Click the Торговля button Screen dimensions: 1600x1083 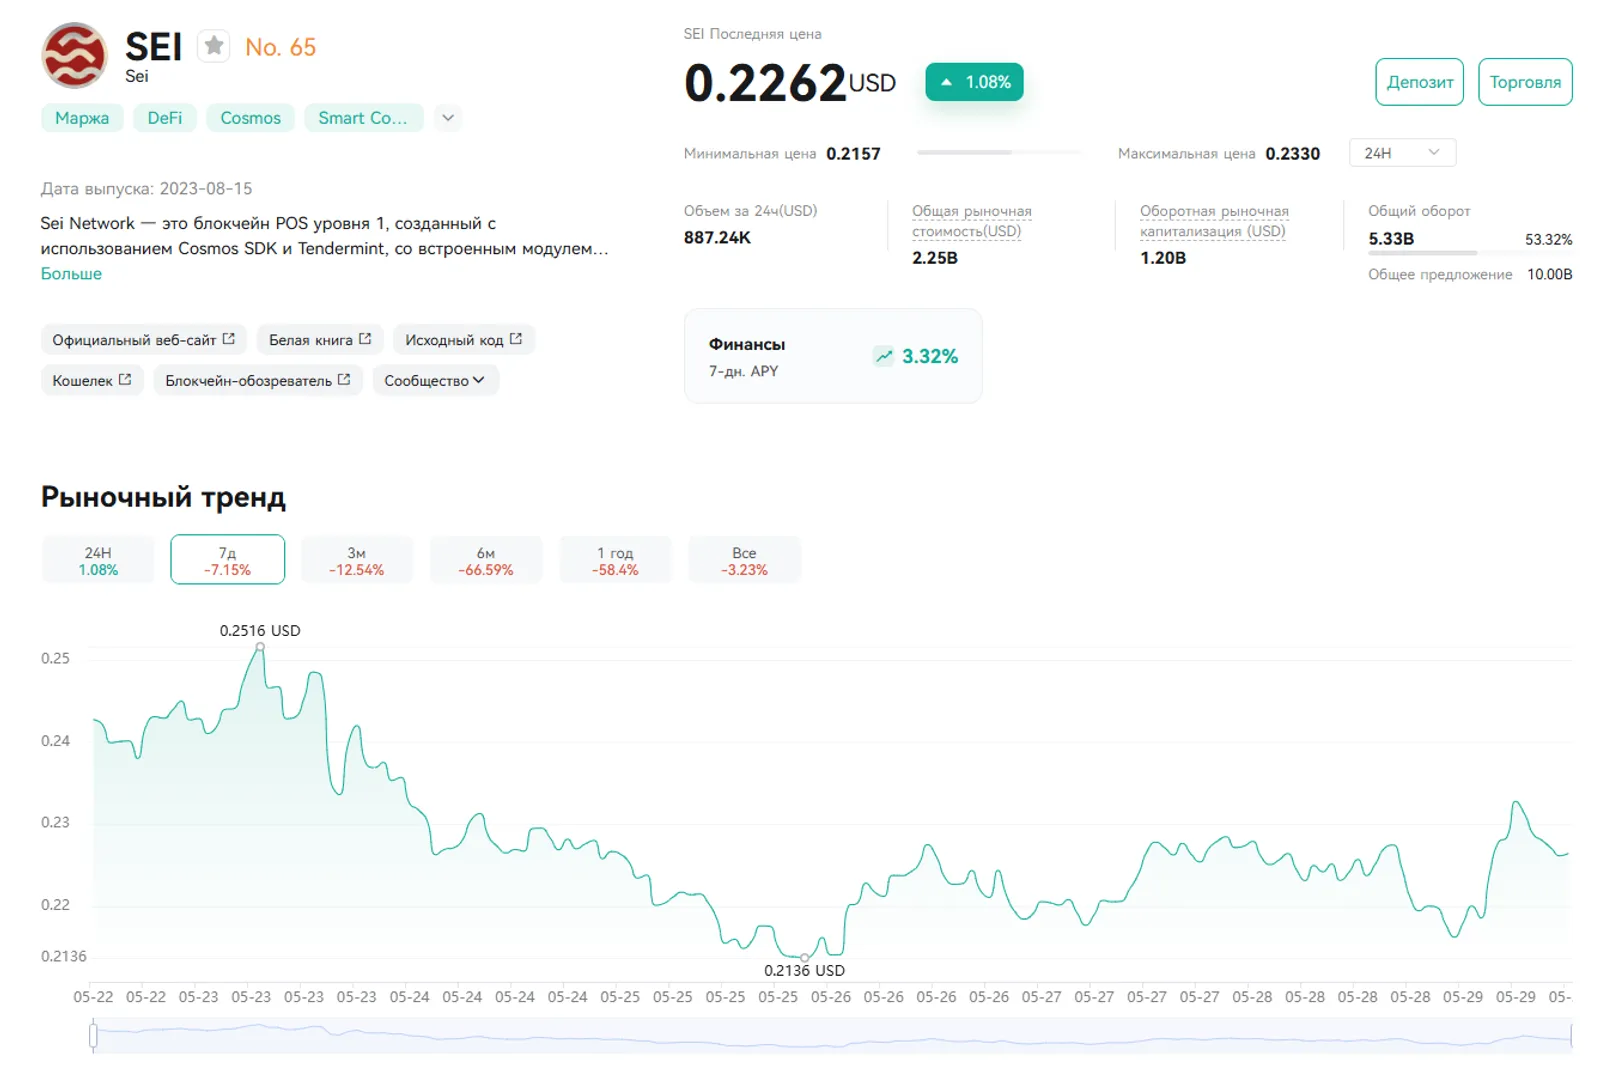1525,82
